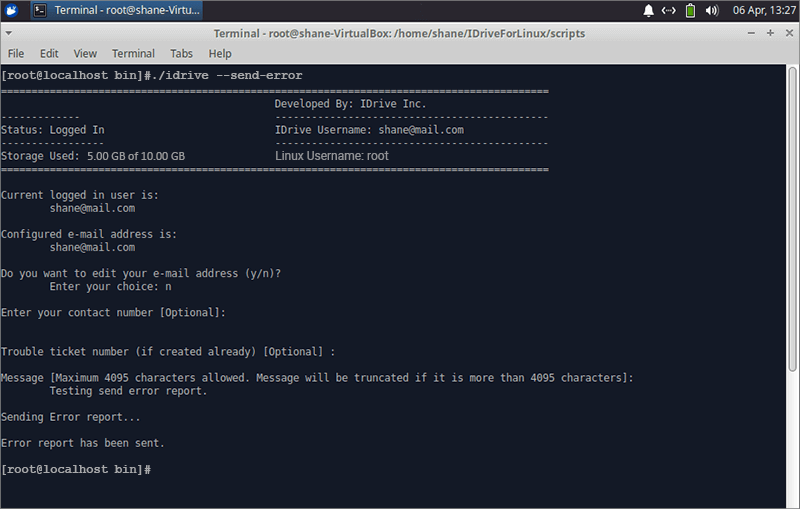Open the Terminal menu

[x=133, y=54]
